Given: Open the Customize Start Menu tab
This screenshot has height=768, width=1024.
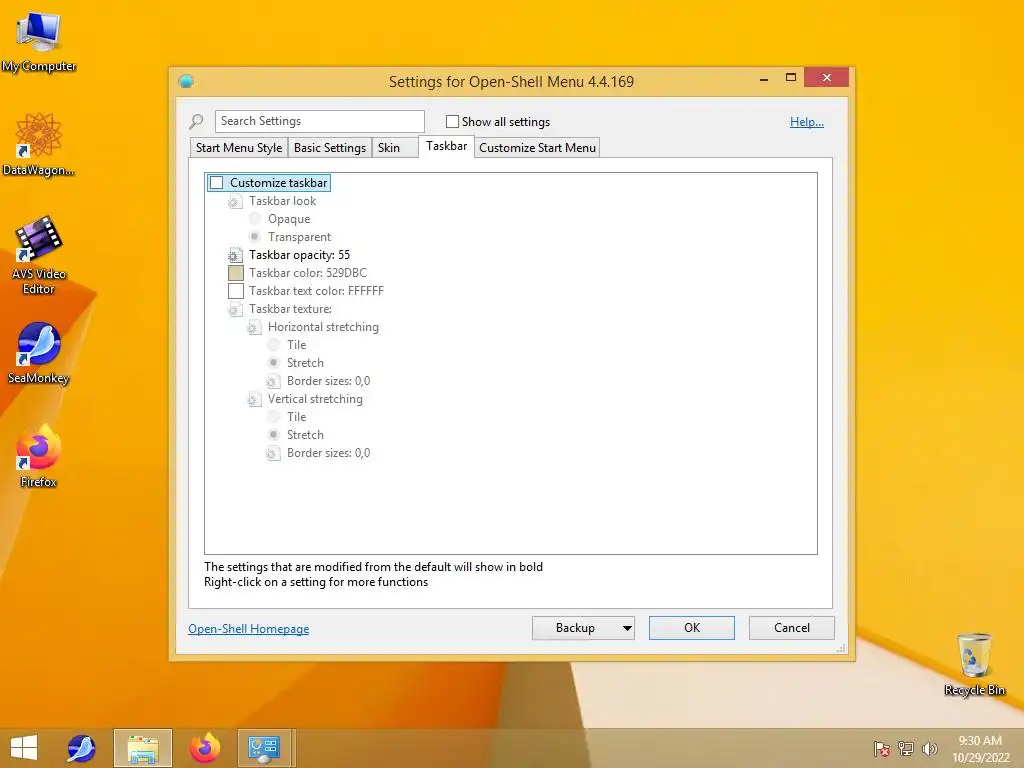Looking at the screenshot, I should pos(537,148).
